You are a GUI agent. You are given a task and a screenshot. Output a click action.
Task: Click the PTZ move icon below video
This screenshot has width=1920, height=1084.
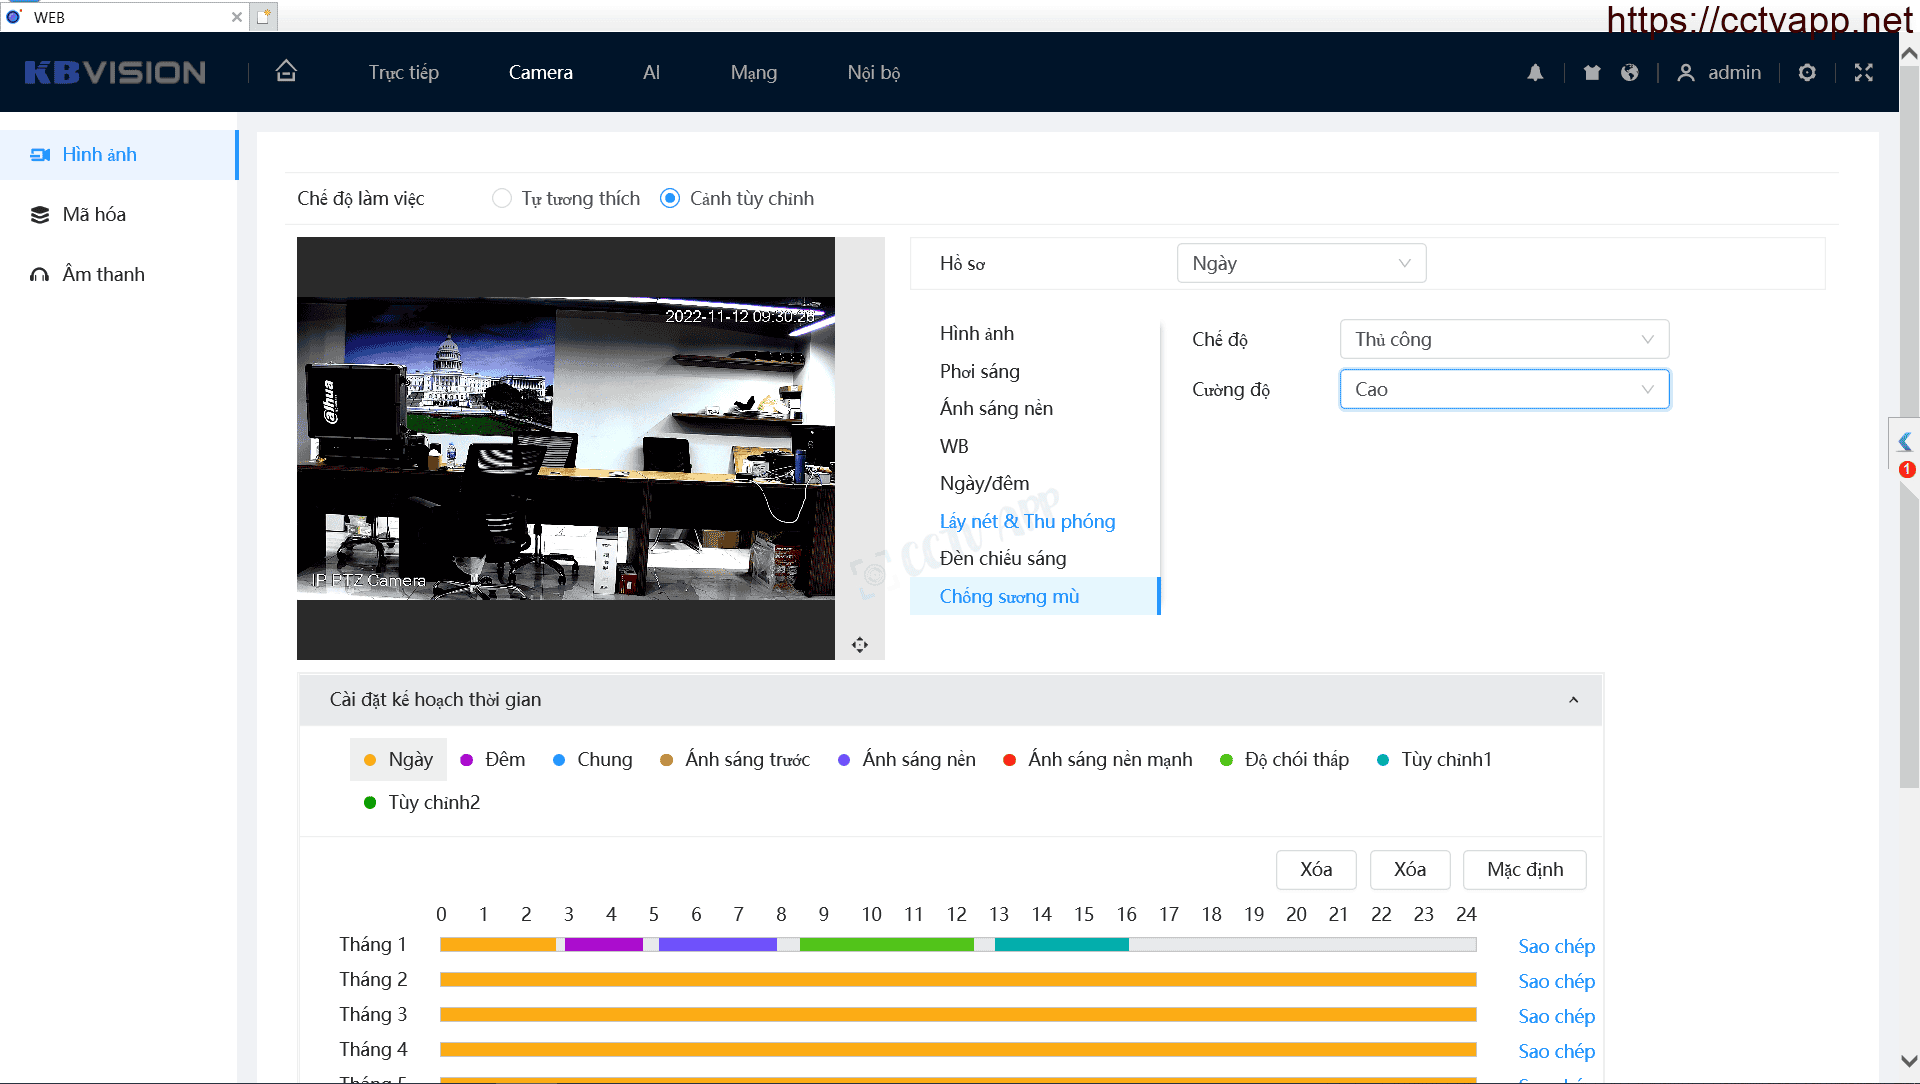[860, 645]
